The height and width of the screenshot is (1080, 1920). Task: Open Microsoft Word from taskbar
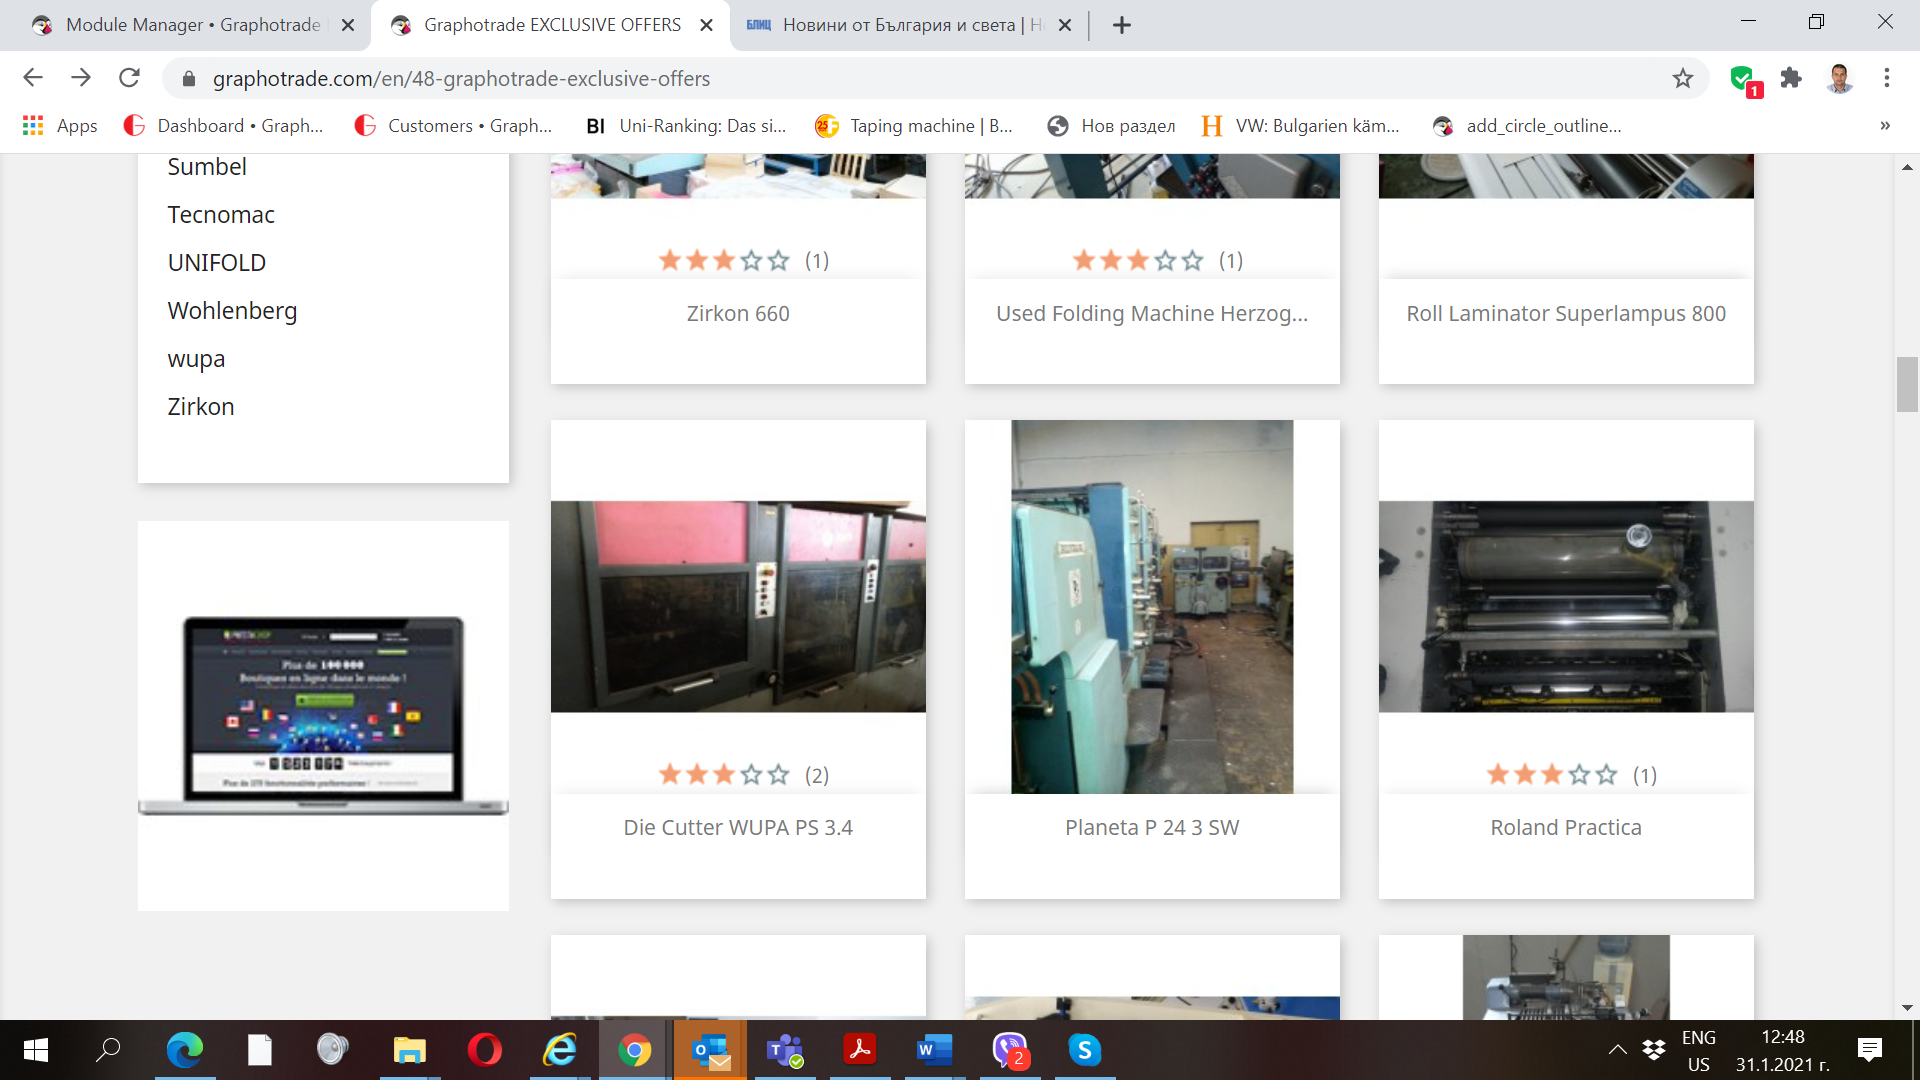[x=934, y=1050]
